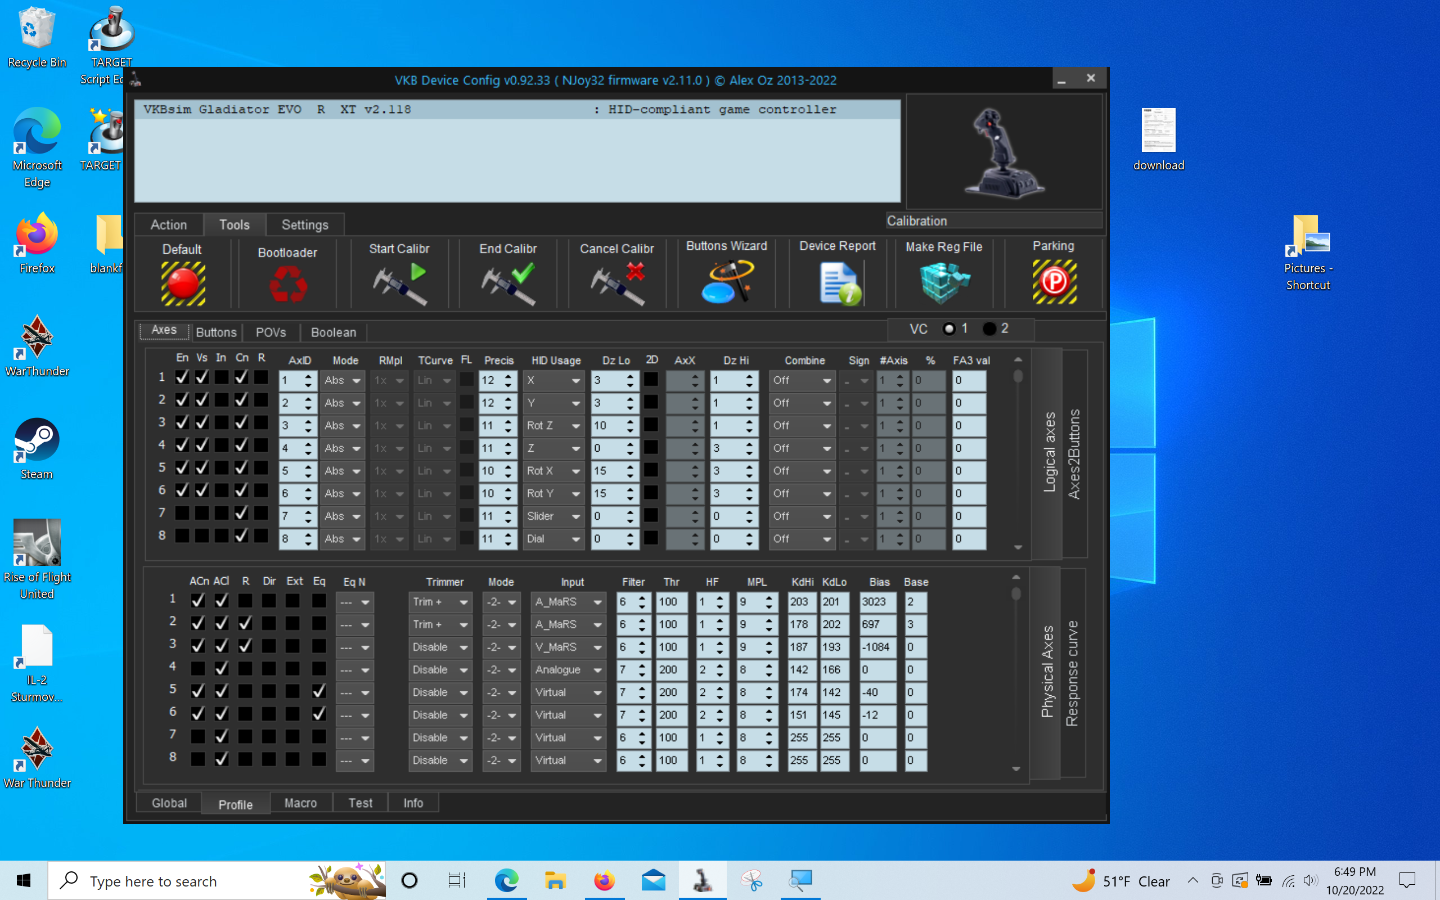This screenshot has height=900, width=1440.
Task: Switch to the Global tab
Action: click(x=169, y=803)
